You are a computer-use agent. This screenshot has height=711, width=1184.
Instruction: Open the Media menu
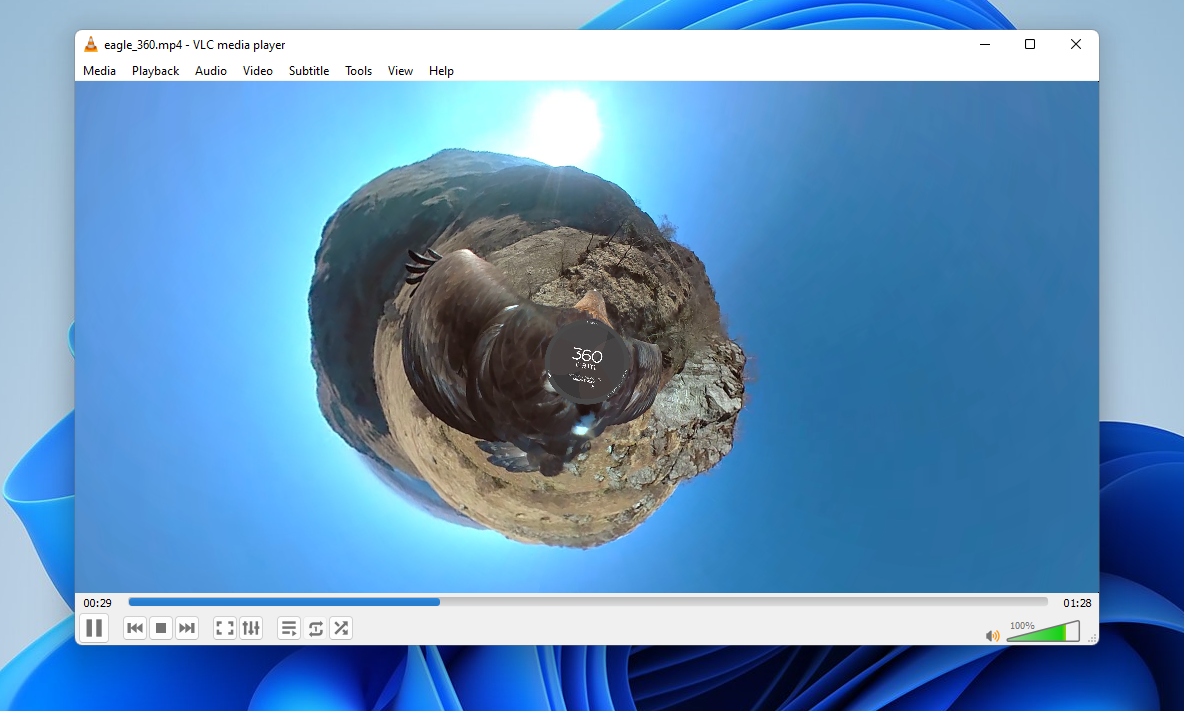99,70
